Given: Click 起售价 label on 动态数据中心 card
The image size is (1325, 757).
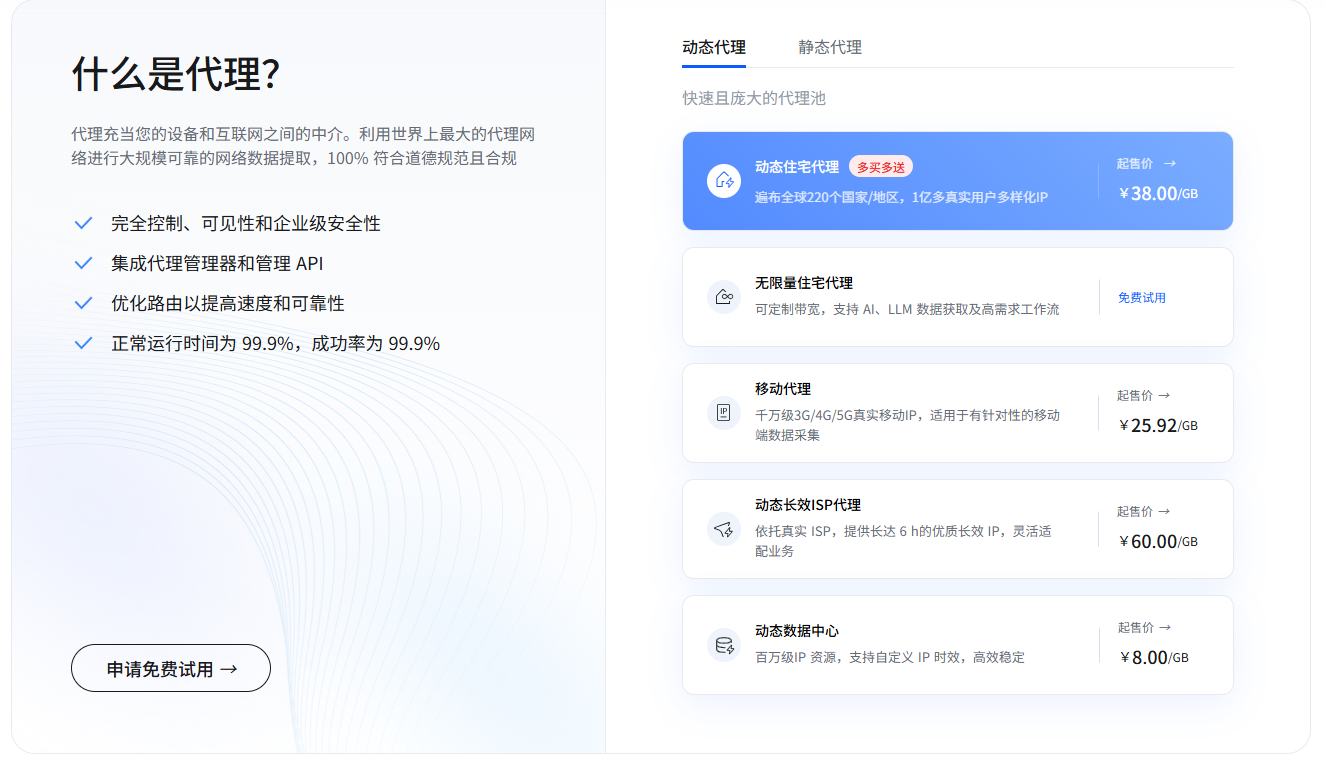Looking at the screenshot, I should click(1135, 627).
